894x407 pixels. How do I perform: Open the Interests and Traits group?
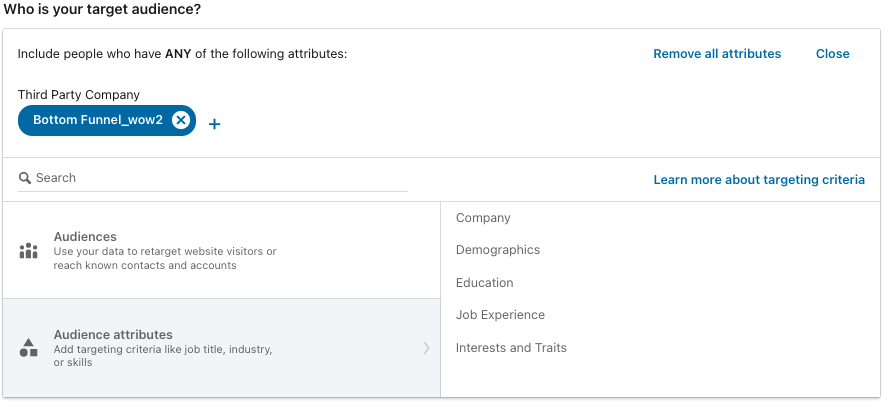(511, 348)
